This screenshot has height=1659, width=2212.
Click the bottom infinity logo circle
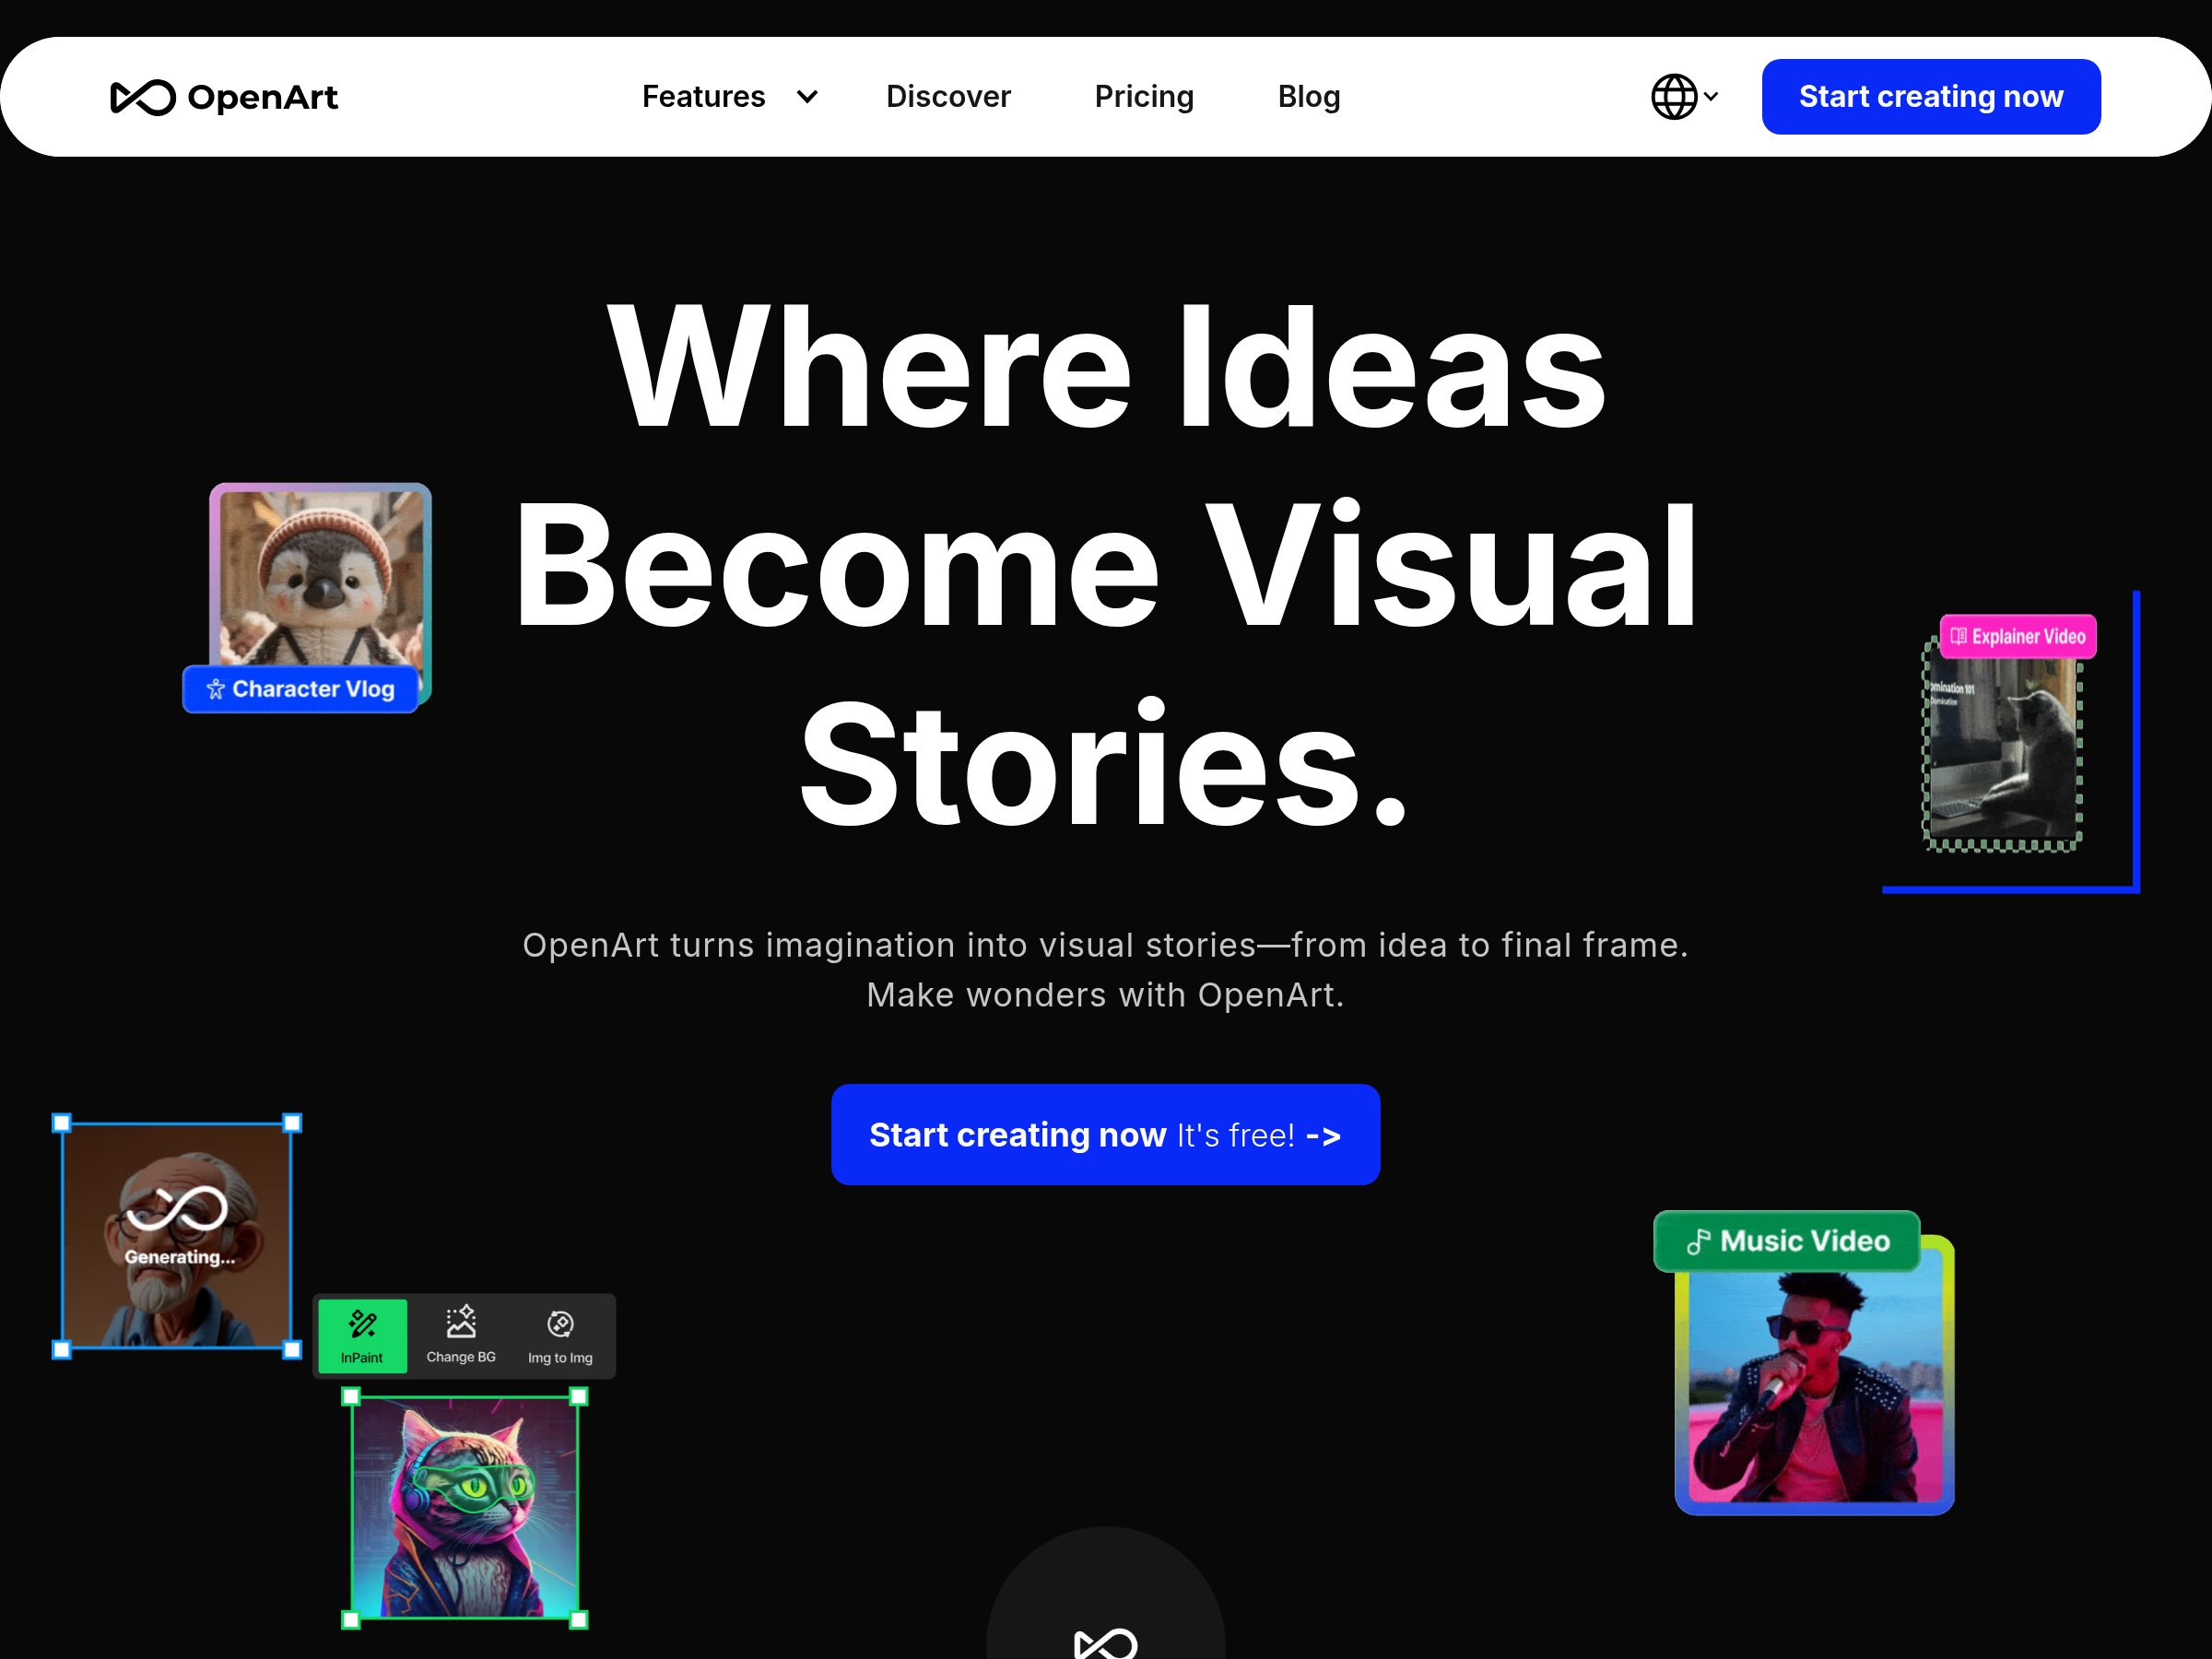click(x=1105, y=1622)
